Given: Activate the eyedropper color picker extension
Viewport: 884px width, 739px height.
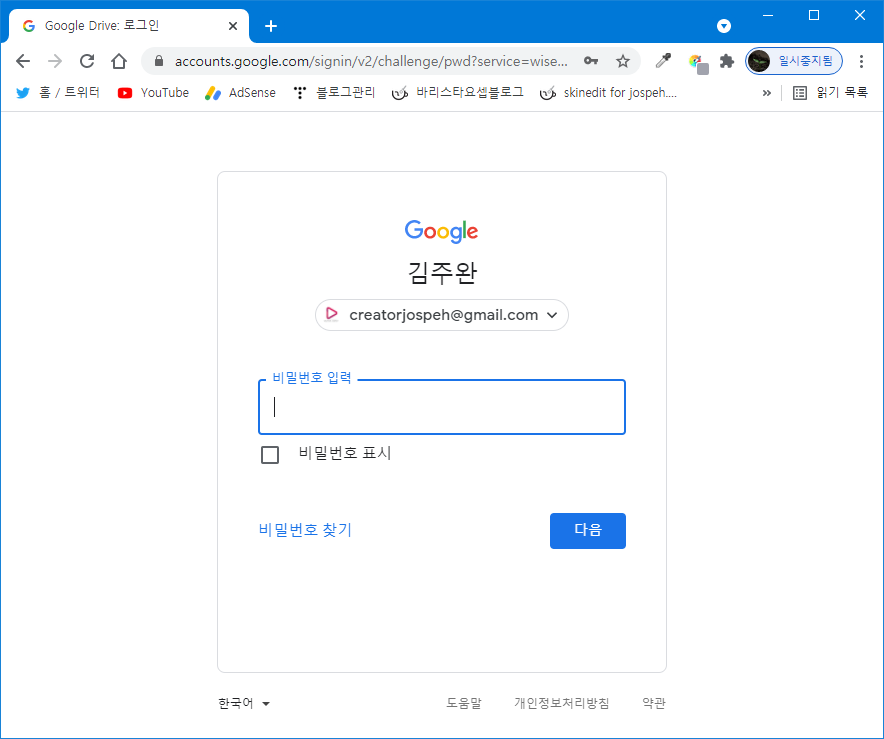Looking at the screenshot, I should (x=663, y=61).
